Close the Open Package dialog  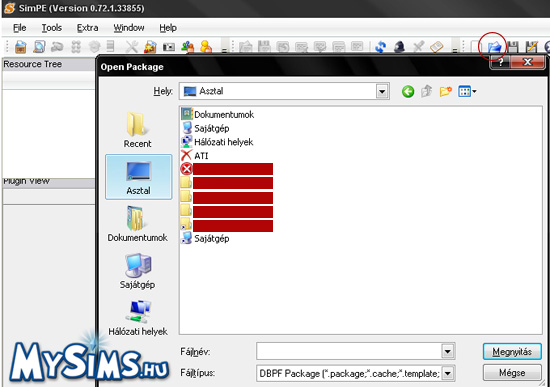point(528,62)
